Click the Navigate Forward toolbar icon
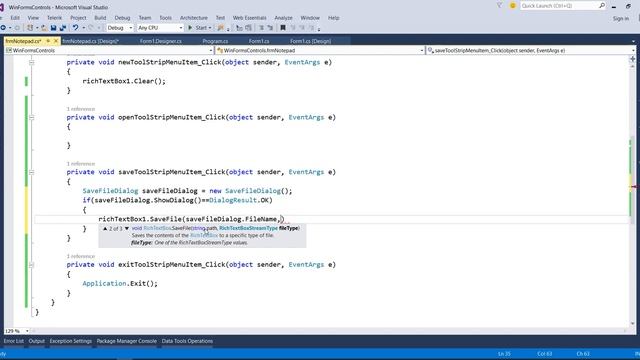 click(17, 28)
